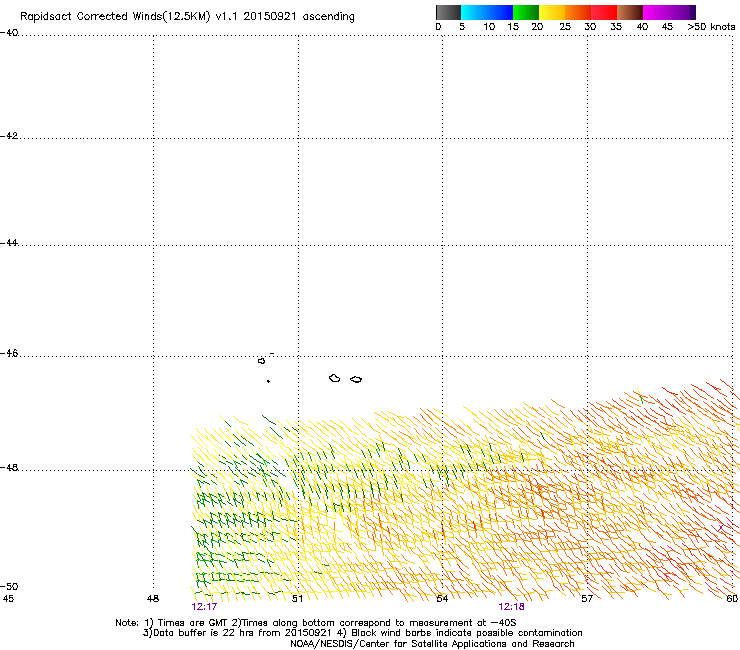740x650 pixels.
Task: Click the '>50 knots' legend label
Action: tap(711, 26)
